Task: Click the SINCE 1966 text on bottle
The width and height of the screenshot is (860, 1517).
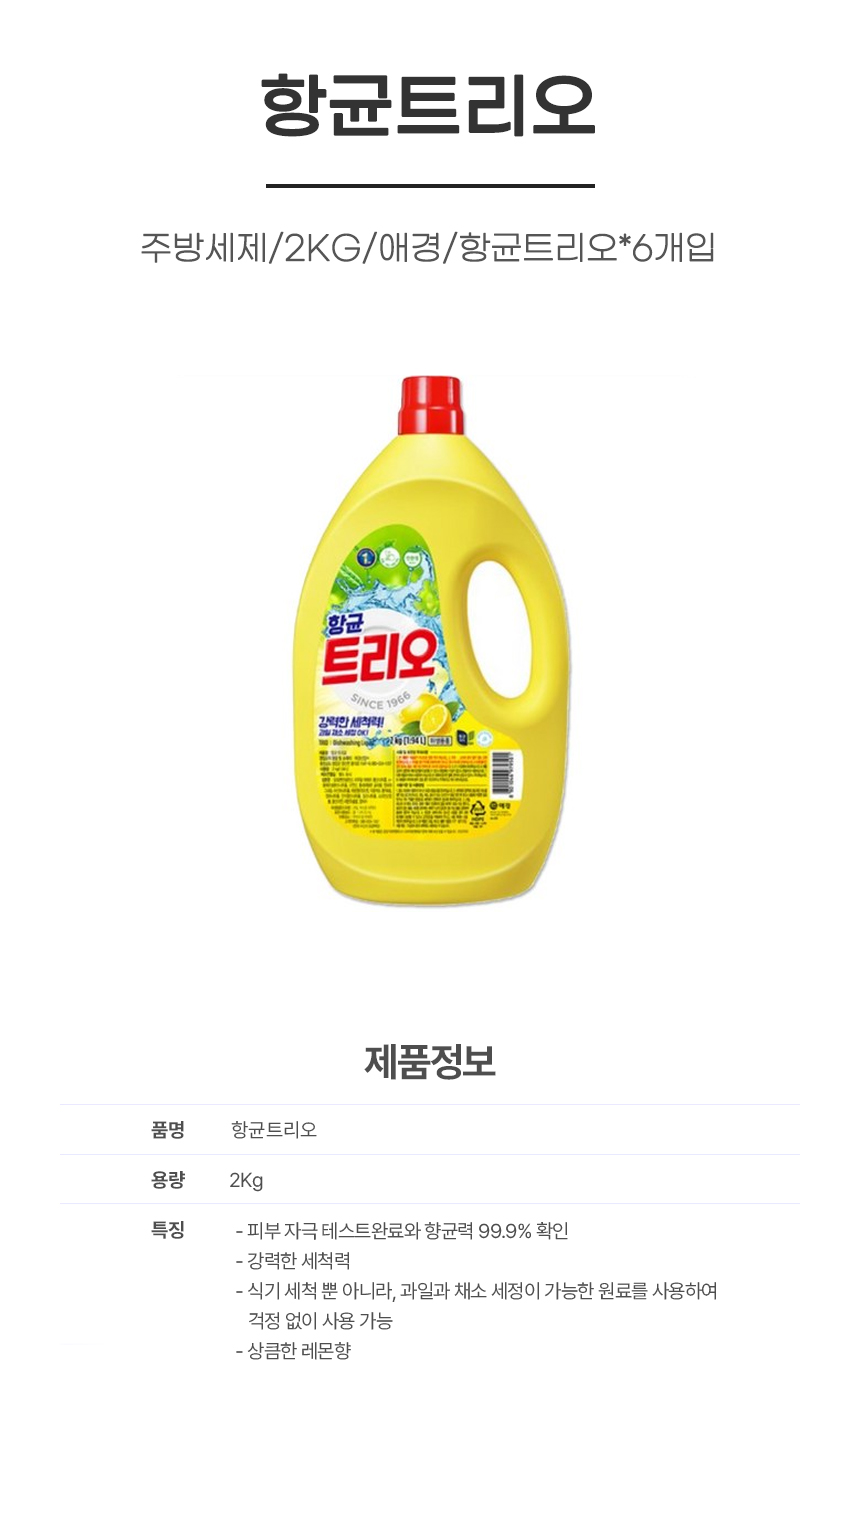Action: (x=380, y=698)
